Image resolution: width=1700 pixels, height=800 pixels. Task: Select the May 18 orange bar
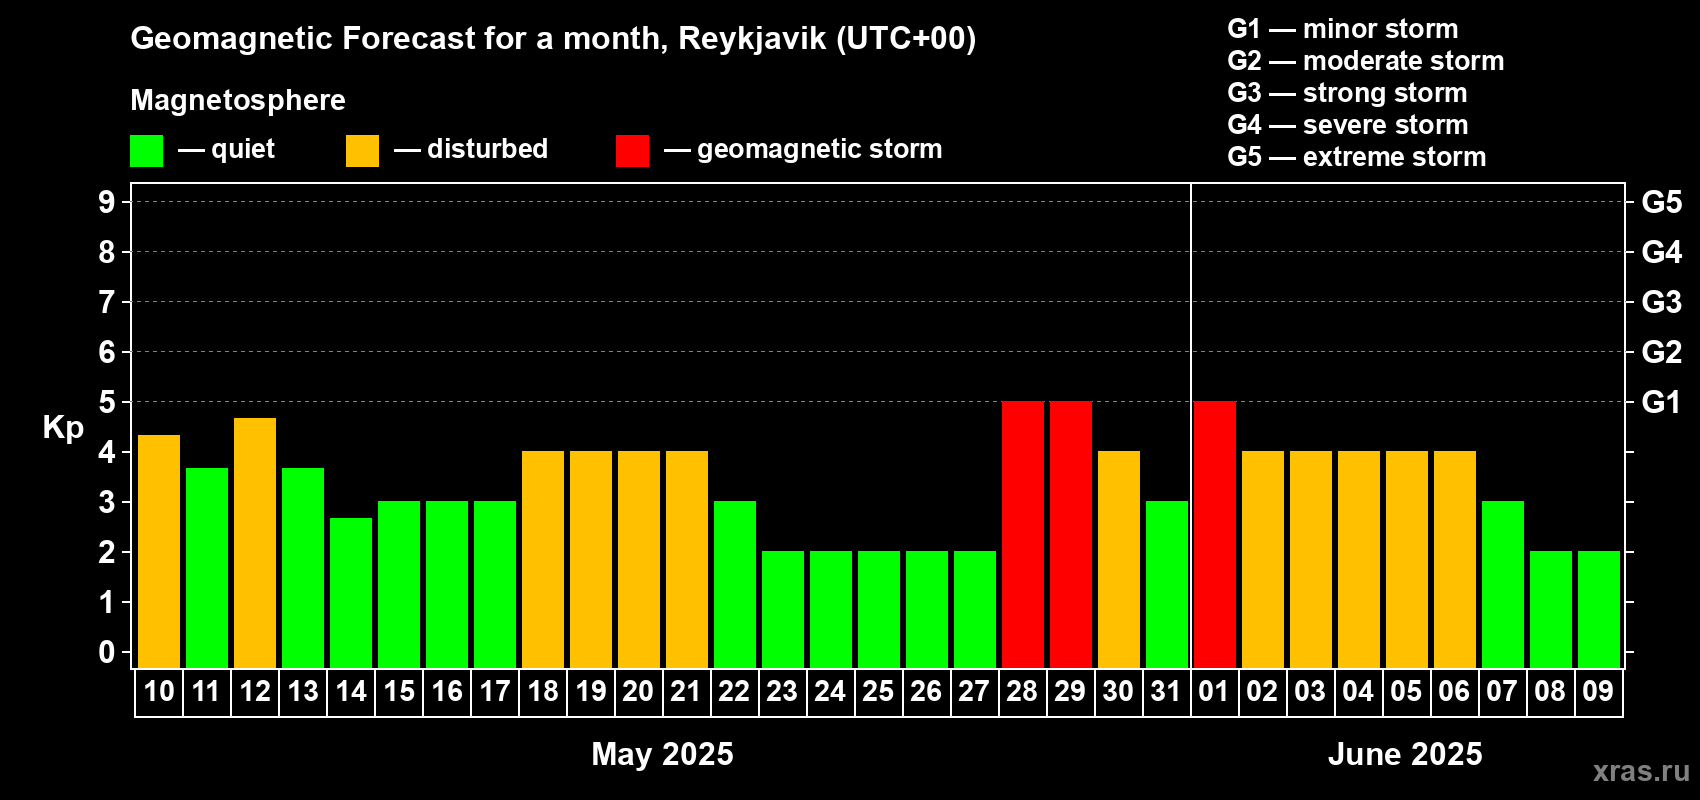[543, 560]
